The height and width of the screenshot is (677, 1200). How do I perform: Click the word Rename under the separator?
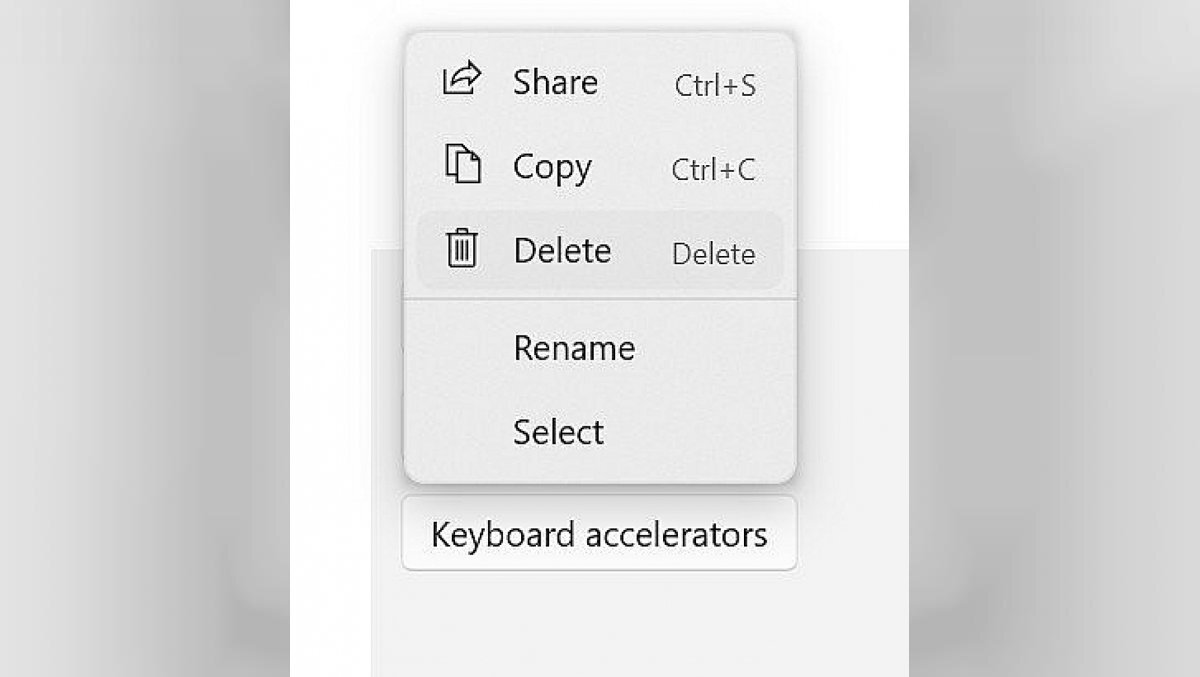point(574,348)
